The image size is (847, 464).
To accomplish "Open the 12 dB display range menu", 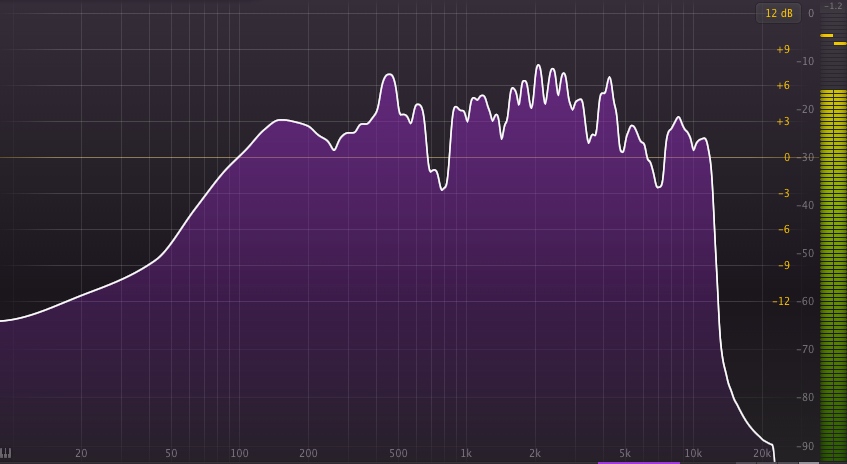I will pos(778,14).
